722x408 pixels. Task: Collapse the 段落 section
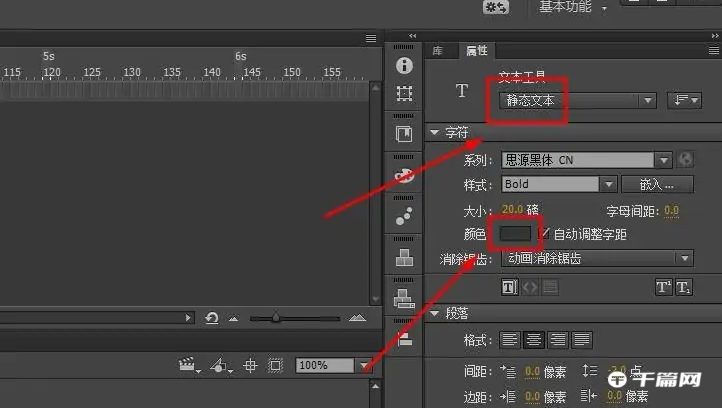coord(434,314)
